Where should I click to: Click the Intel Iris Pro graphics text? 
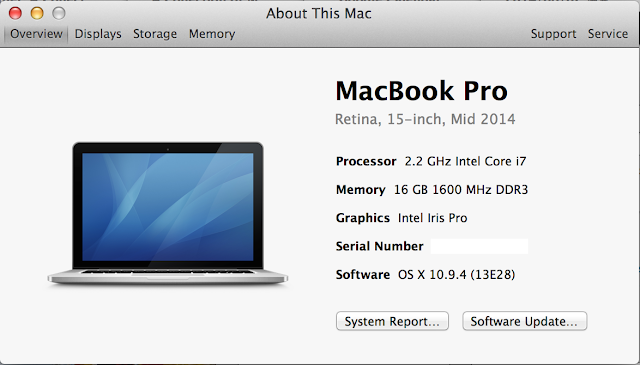(433, 218)
